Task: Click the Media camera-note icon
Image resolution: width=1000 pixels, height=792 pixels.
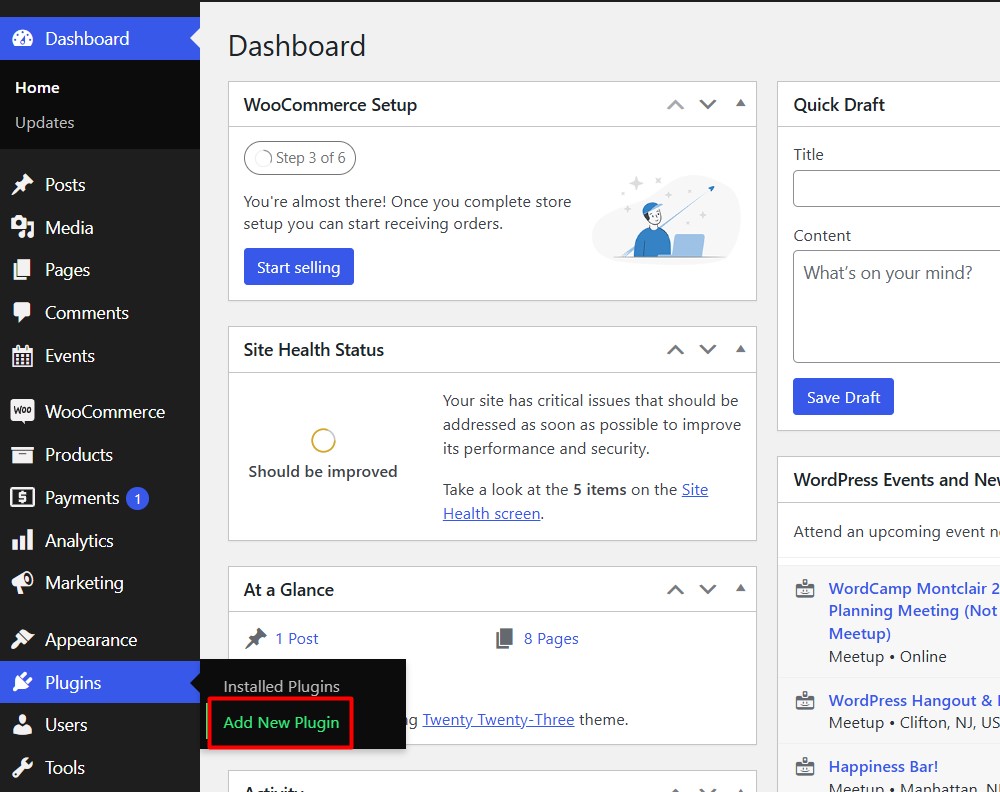Action: (x=23, y=227)
